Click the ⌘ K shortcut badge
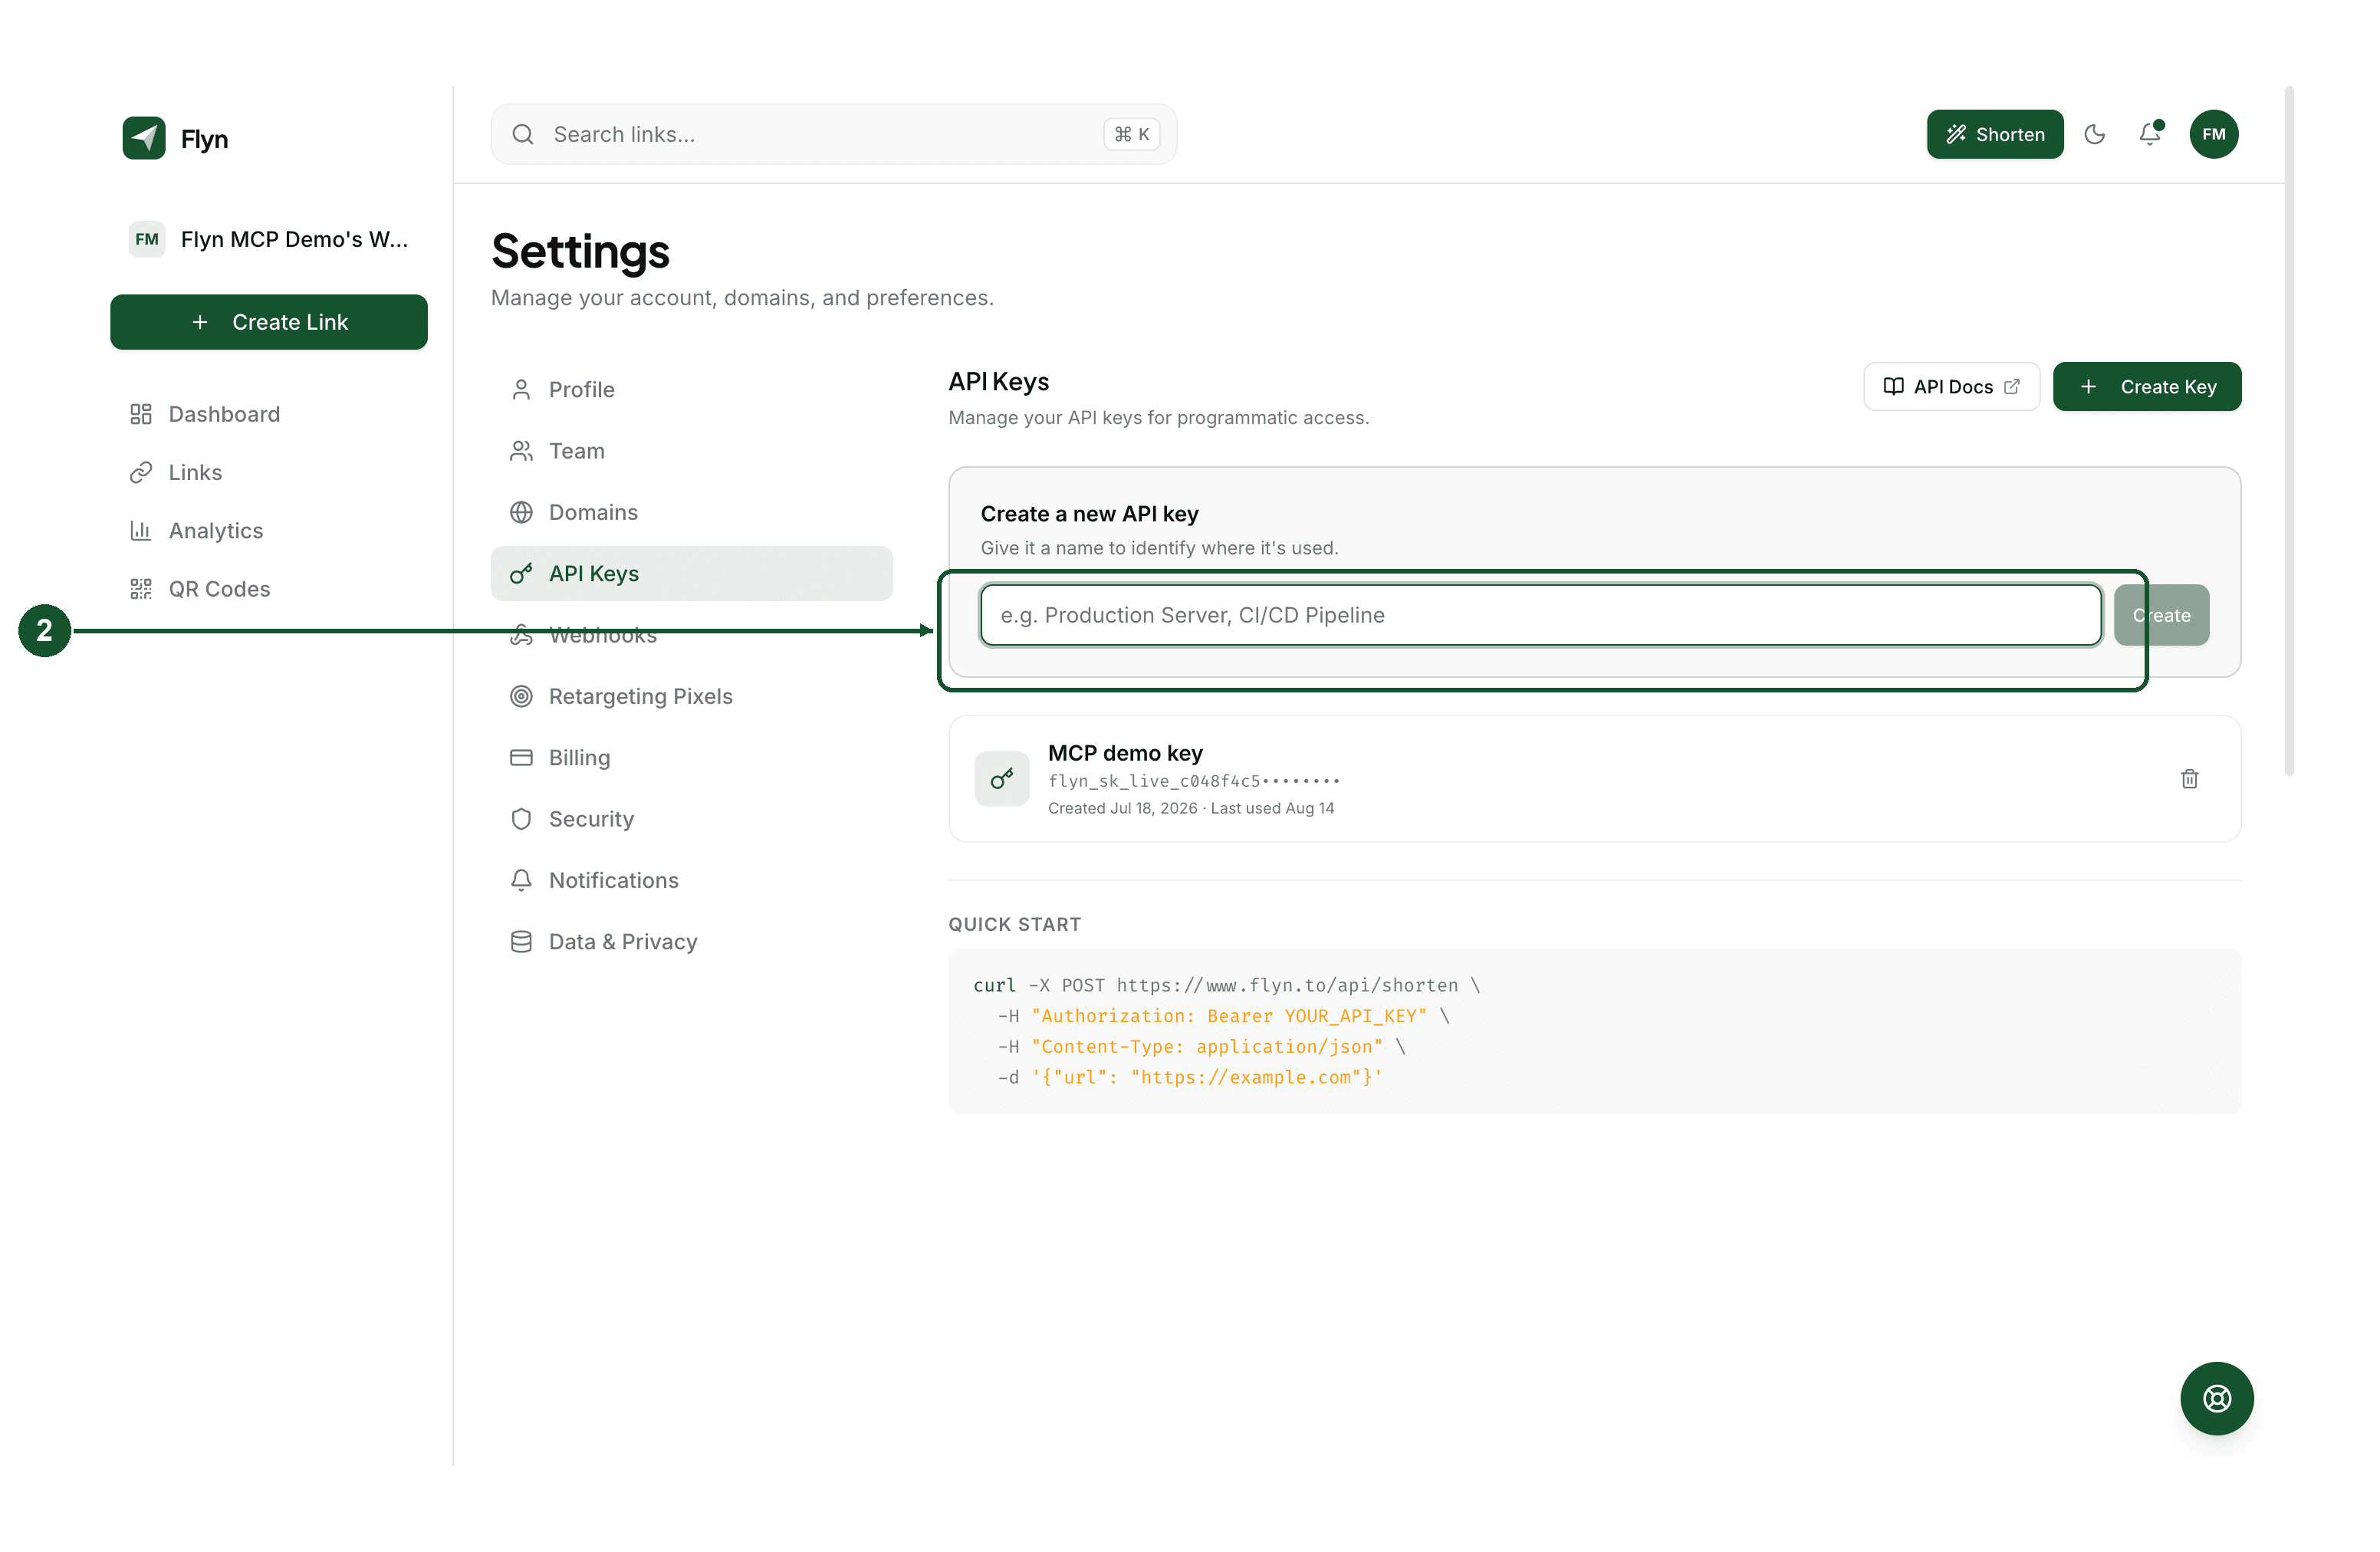The image size is (2380, 1552). point(1131,134)
